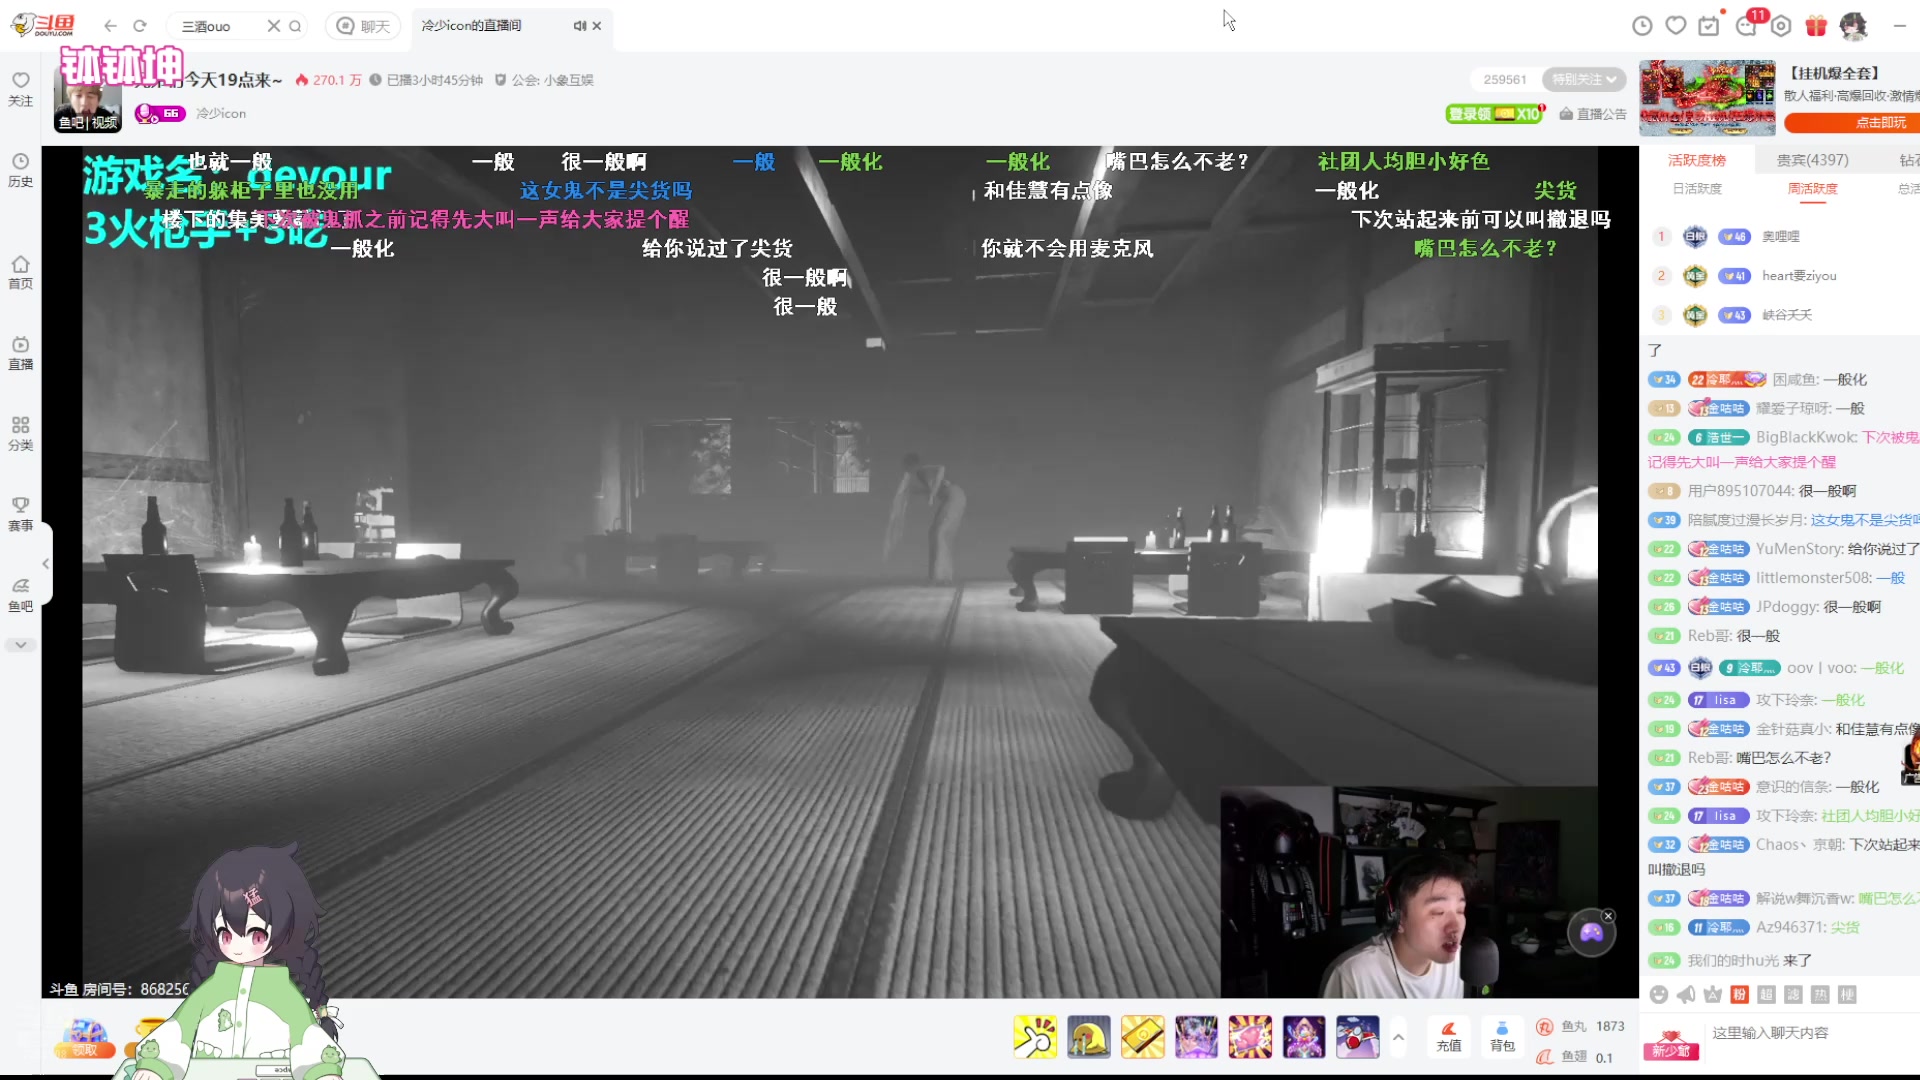Select 周活跃度 sub-tab
The image size is (1920, 1080).
1813,188
